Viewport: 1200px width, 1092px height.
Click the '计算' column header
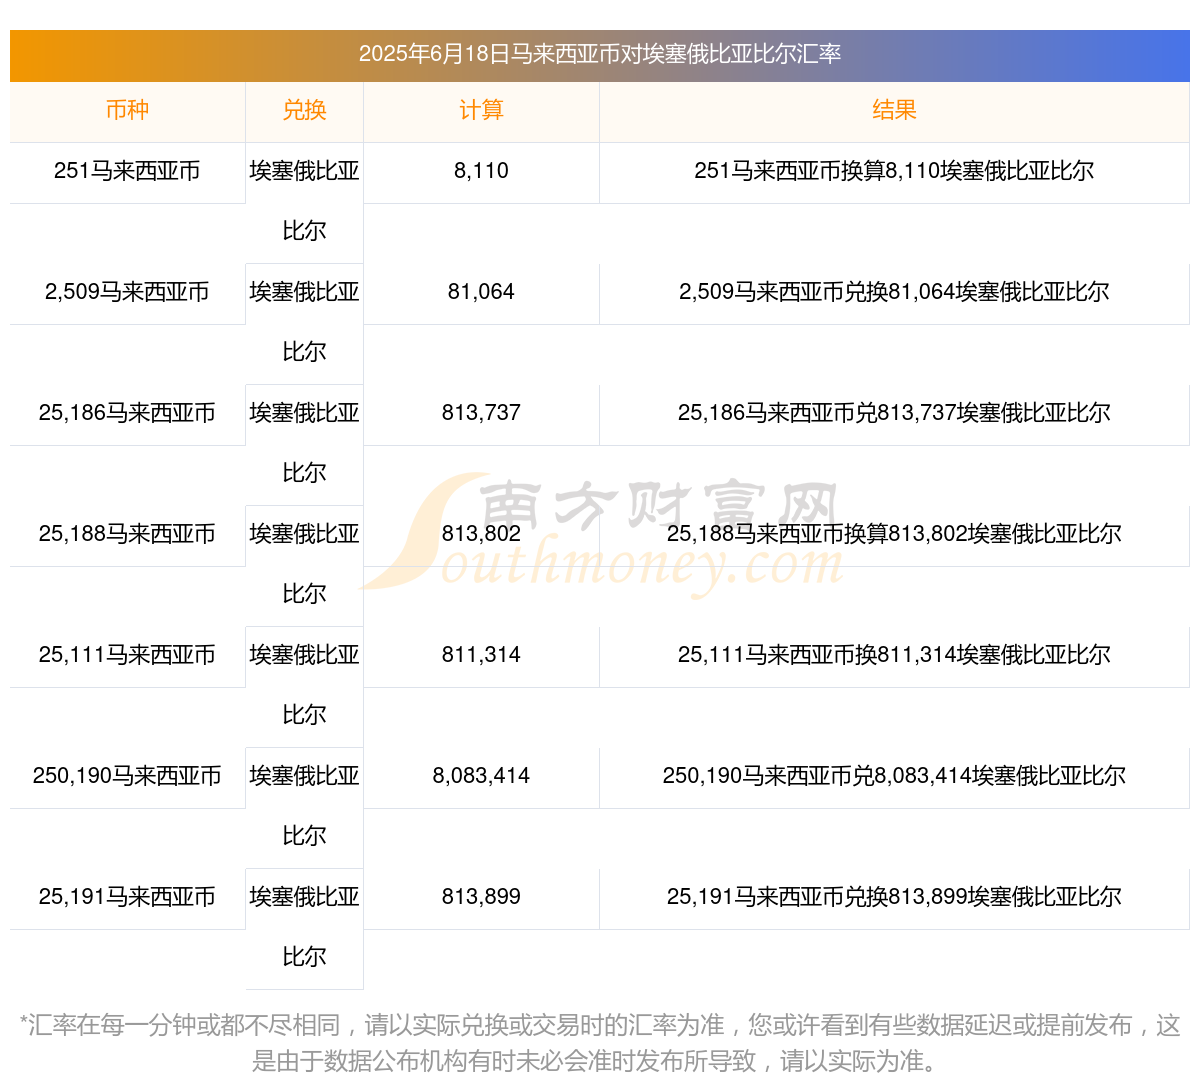click(481, 110)
